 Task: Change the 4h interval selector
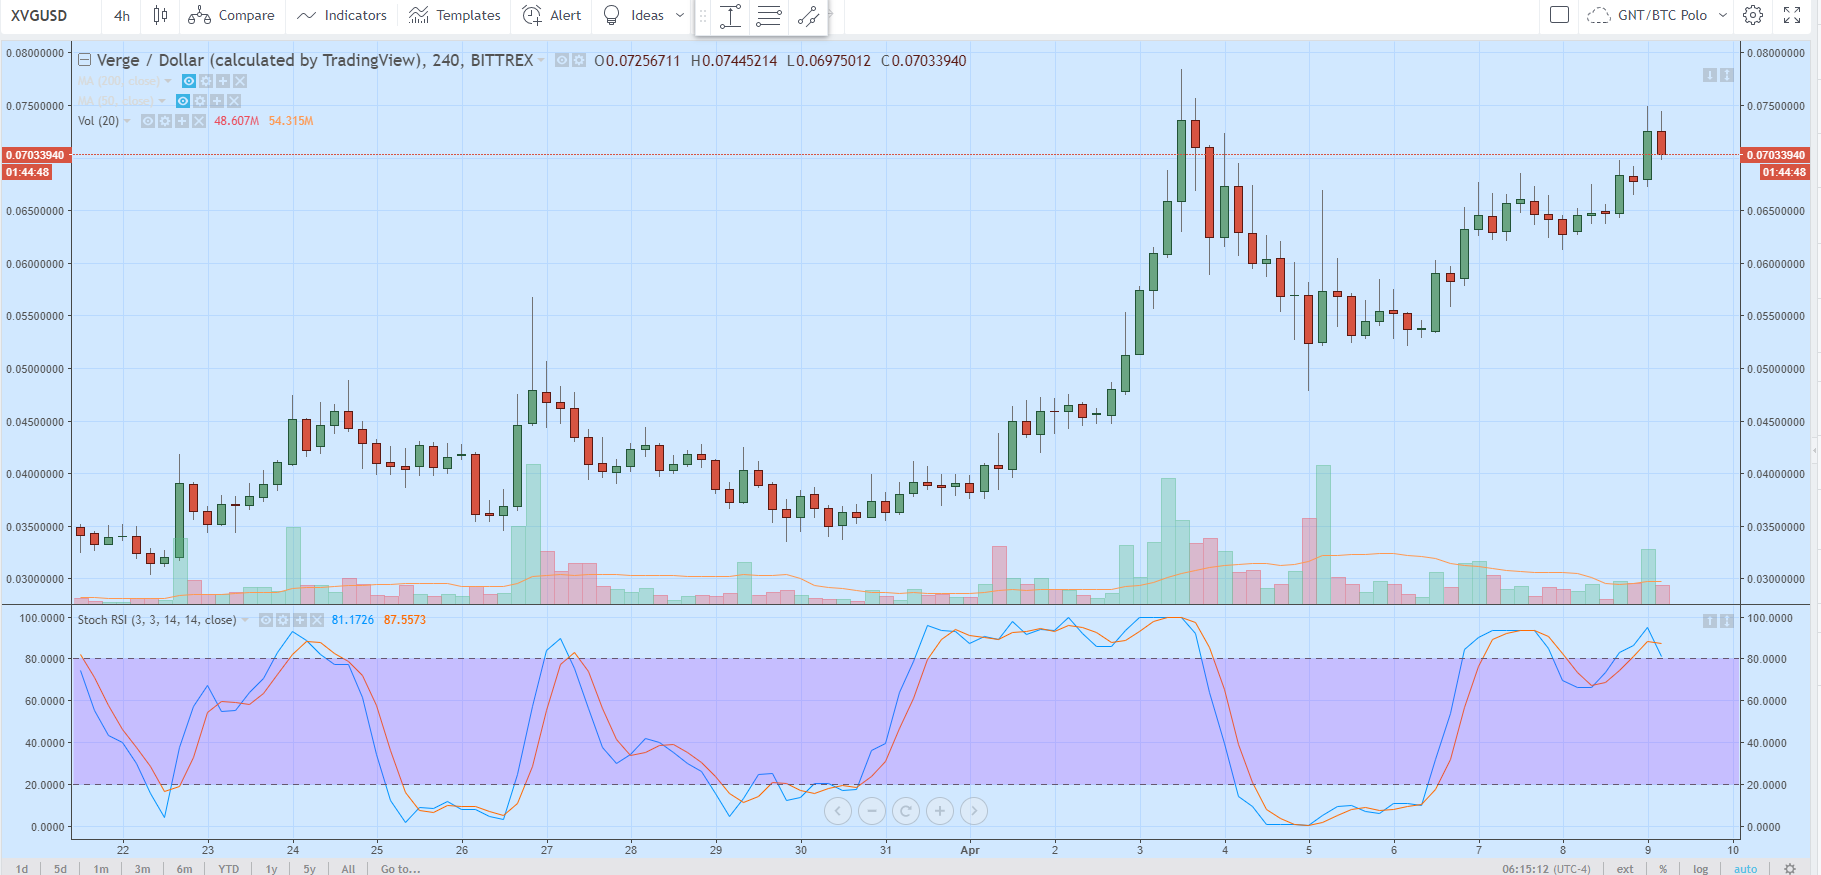click(x=122, y=15)
